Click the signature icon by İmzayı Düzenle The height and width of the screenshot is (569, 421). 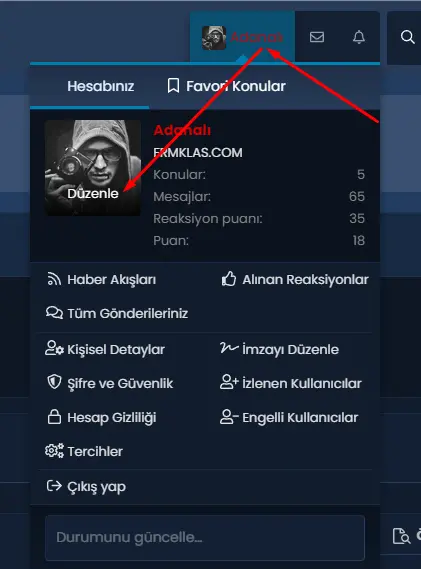229,348
